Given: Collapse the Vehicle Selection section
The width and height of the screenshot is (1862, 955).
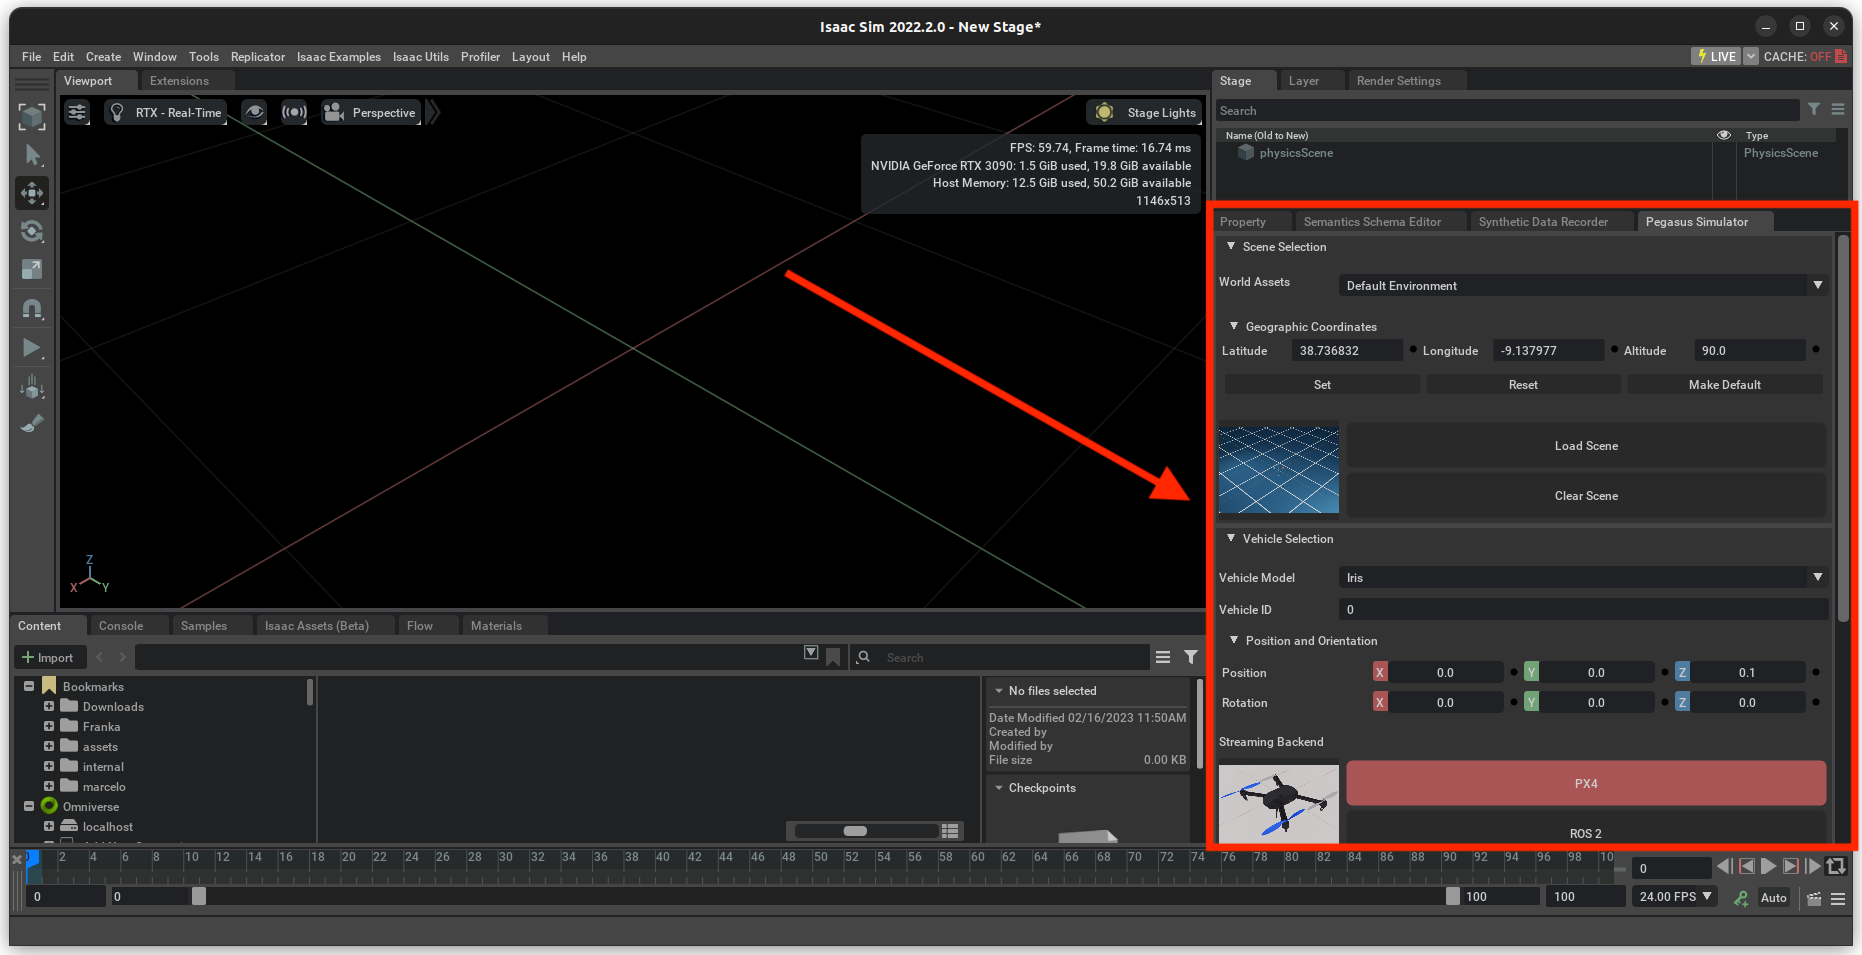Looking at the screenshot, I should pyautogui.click(x=1231, y=538).
